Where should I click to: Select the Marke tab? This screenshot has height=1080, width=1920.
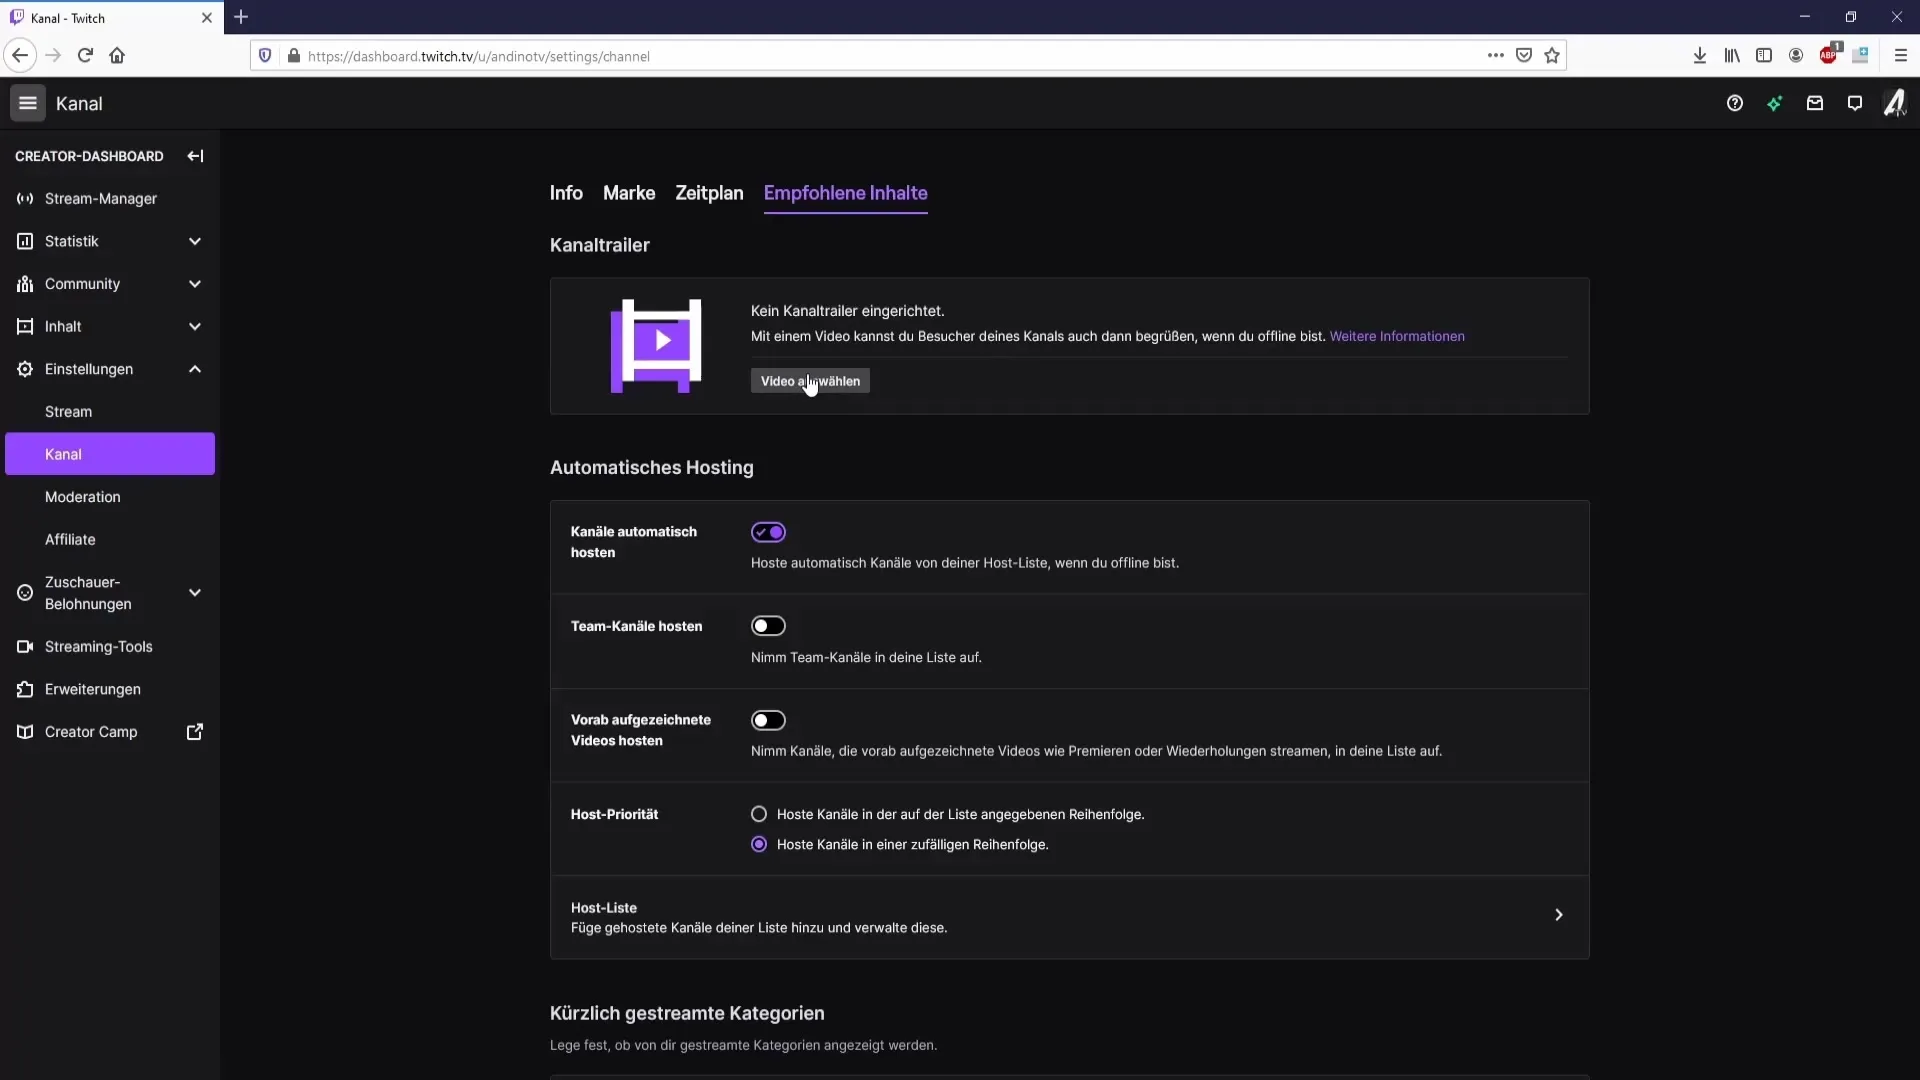[x=629, y=193]
